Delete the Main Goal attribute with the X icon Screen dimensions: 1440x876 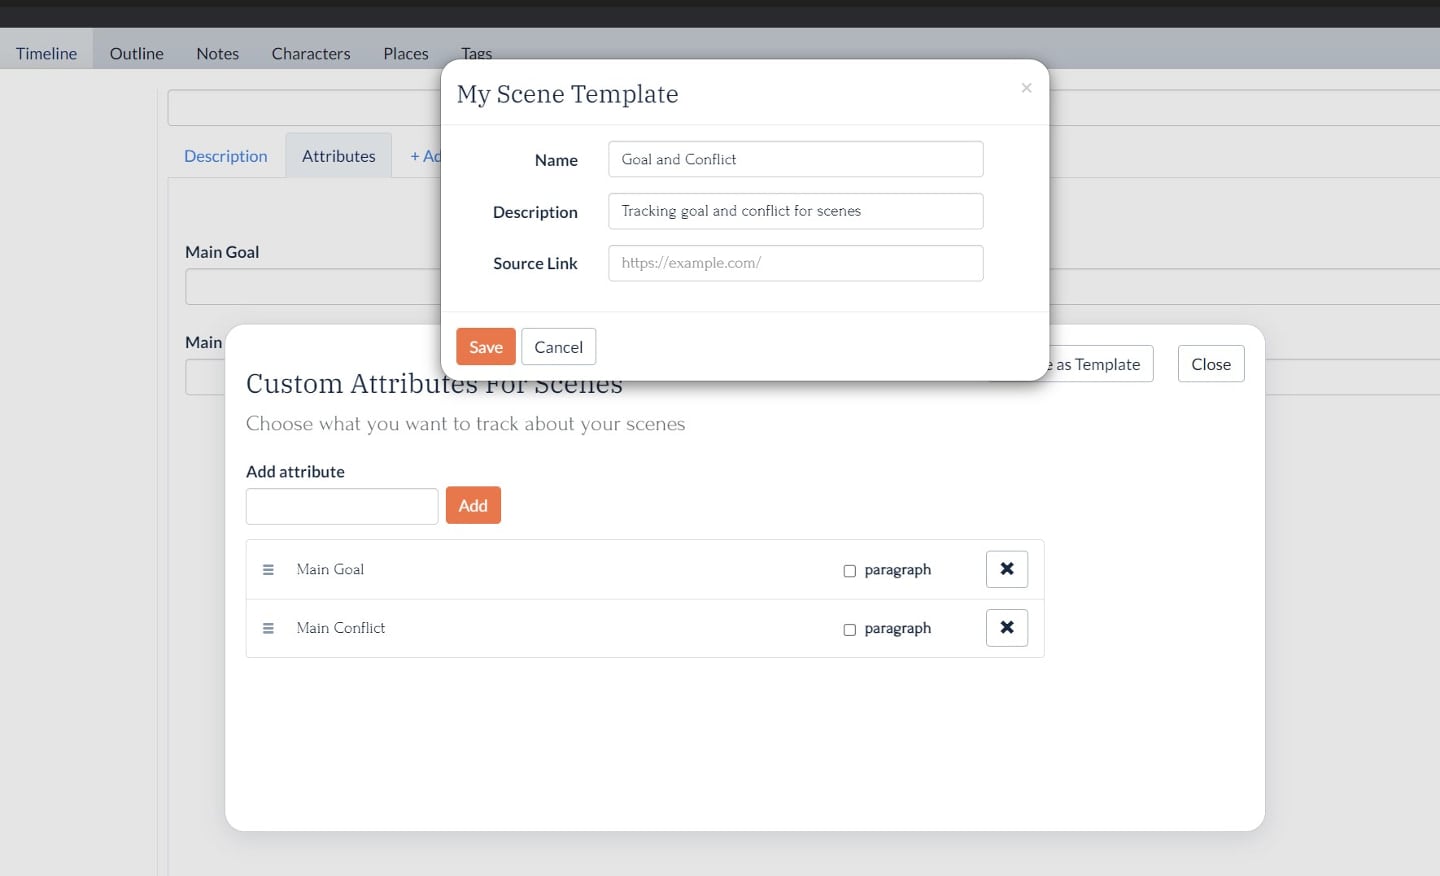coord(1006,568)
